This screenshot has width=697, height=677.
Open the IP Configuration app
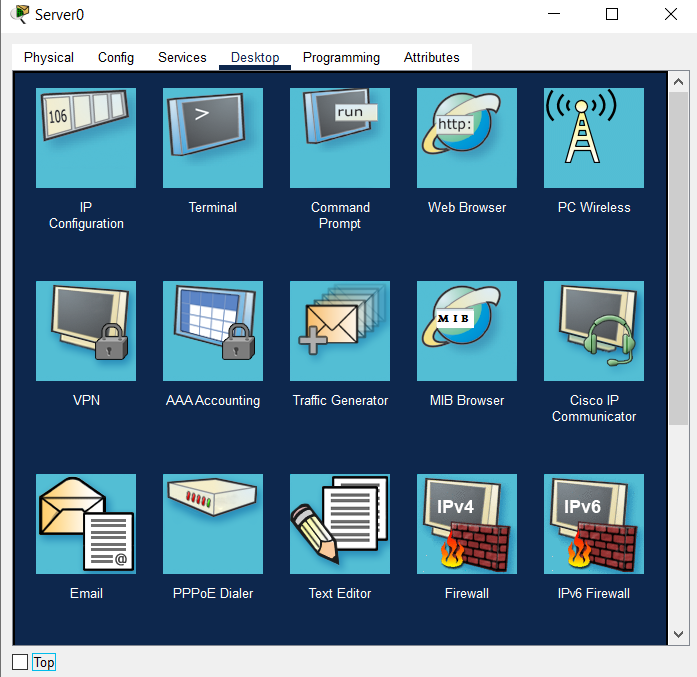86,138
